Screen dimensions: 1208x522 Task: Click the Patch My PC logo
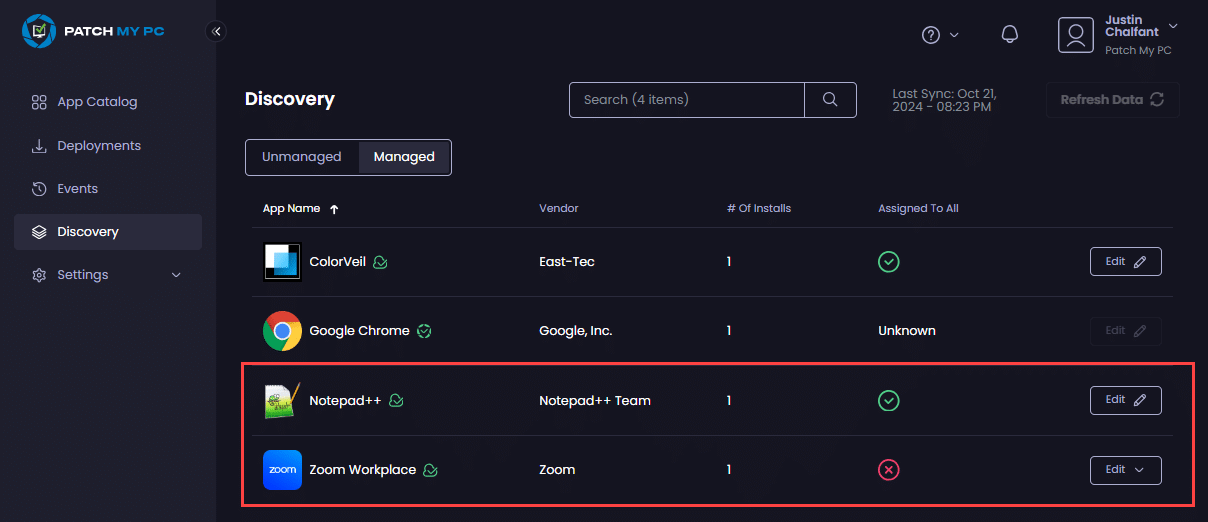pos(93,31)
